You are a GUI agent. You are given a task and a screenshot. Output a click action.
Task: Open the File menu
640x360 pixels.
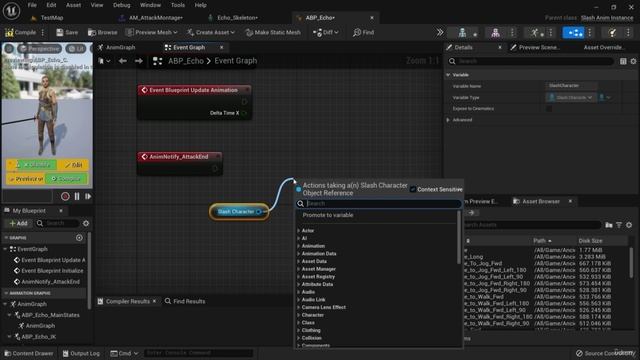(32, 5)
